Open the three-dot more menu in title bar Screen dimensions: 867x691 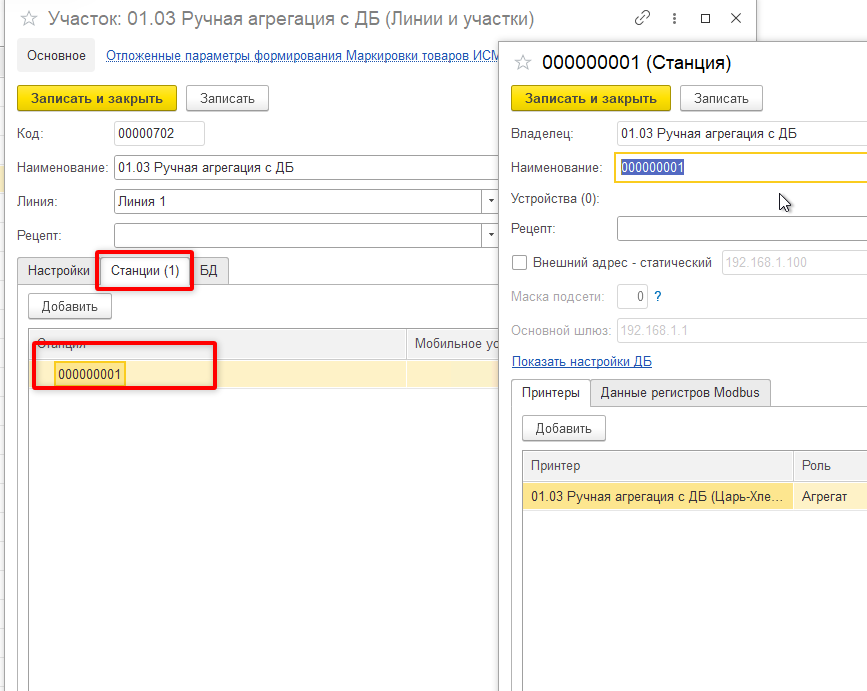674,18
